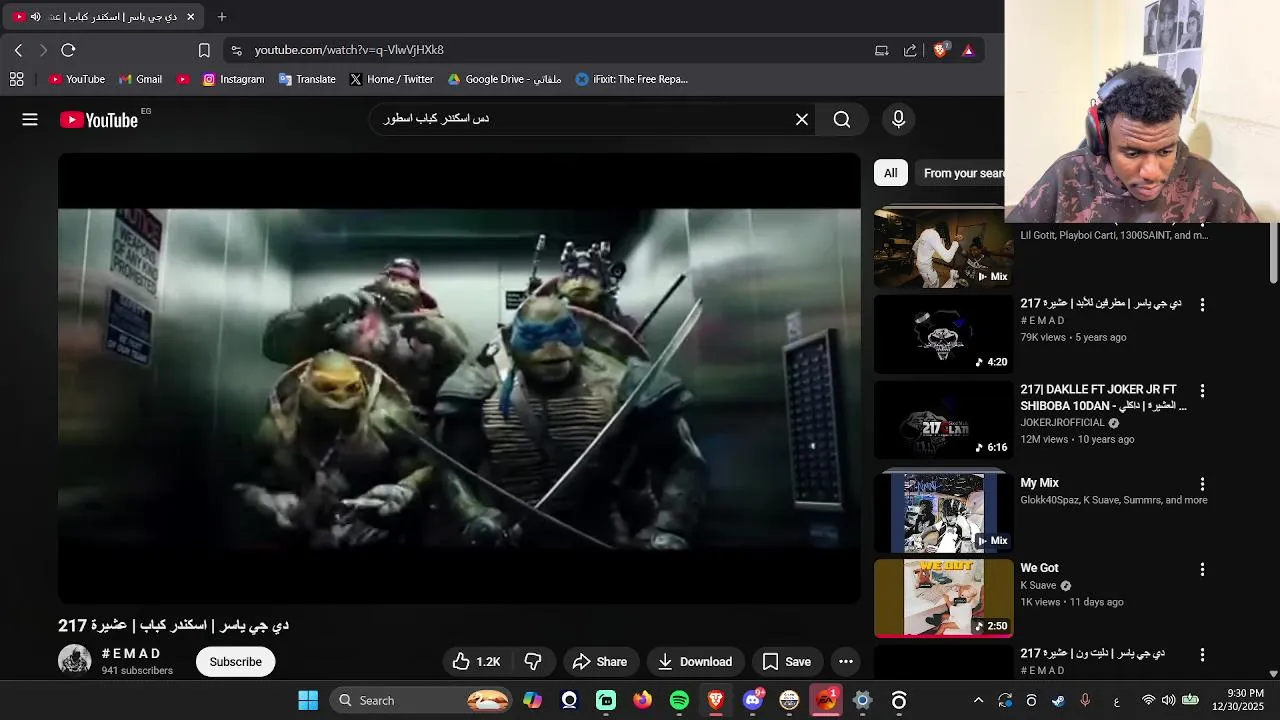Open Discord from the taskbar
This screenshot has width=1280, height=720.
753,701
